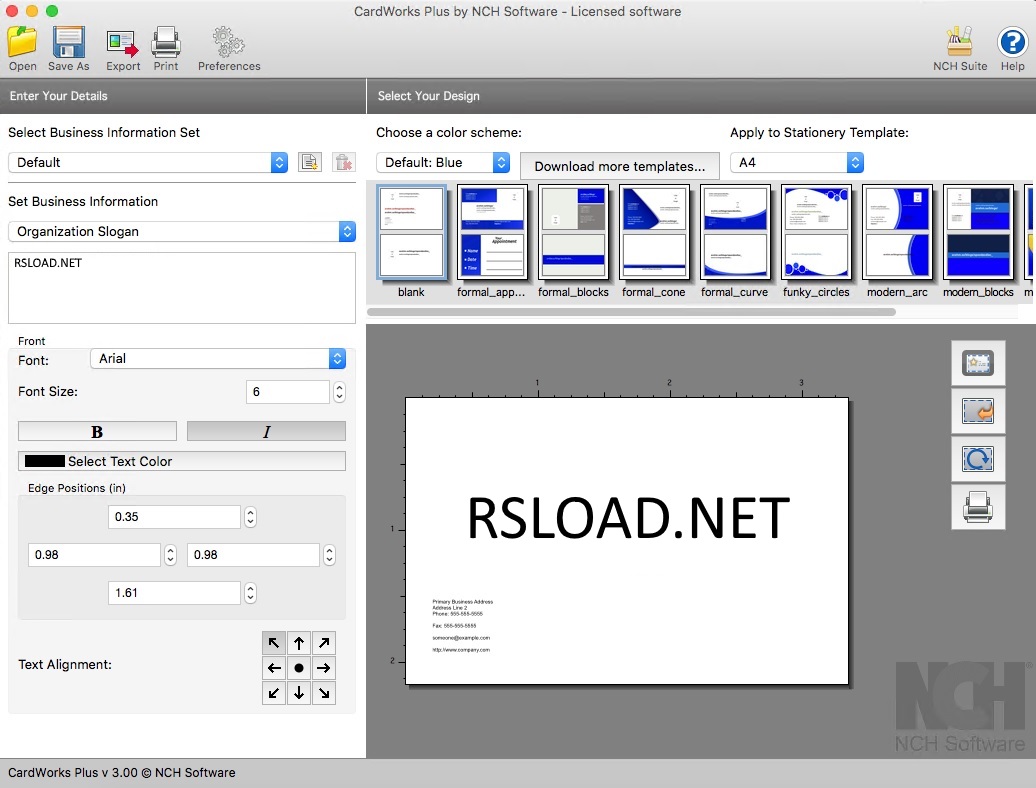Select center text alignment dot
1036x788 pixels.
(x=299, y=668)
